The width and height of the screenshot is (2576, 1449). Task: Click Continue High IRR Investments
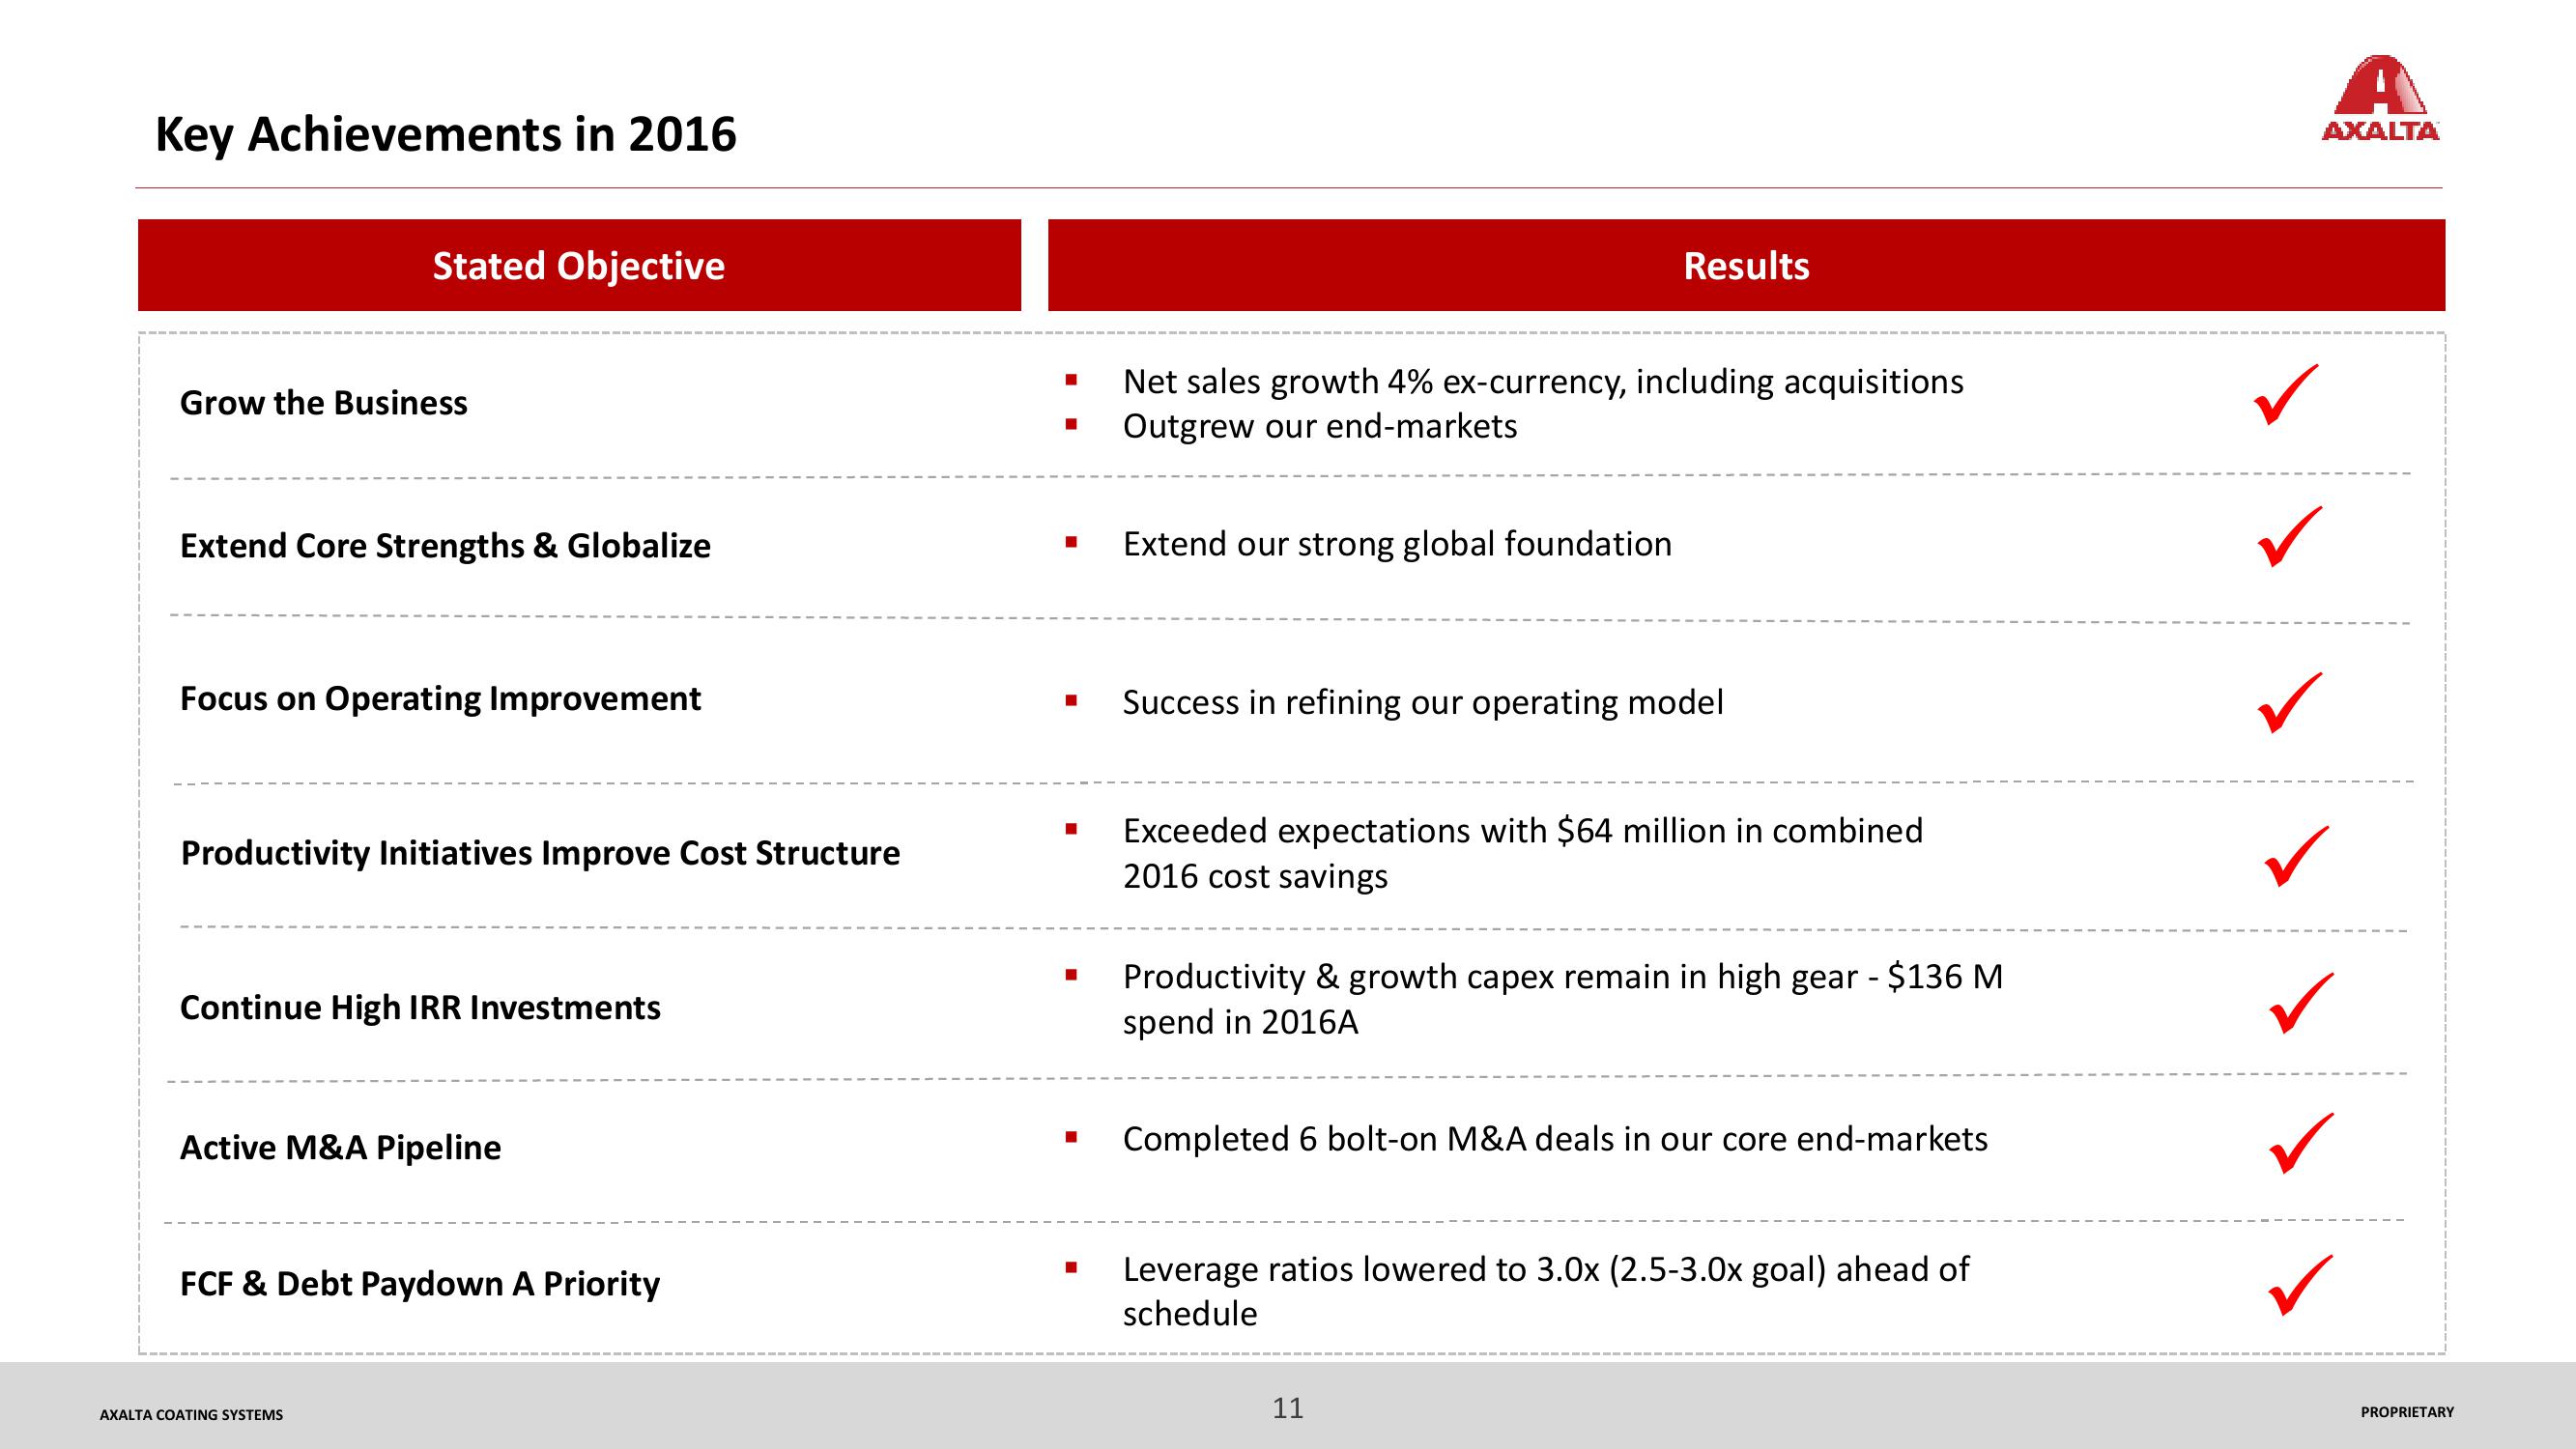pyautogui.click(x=420, y=1008)
